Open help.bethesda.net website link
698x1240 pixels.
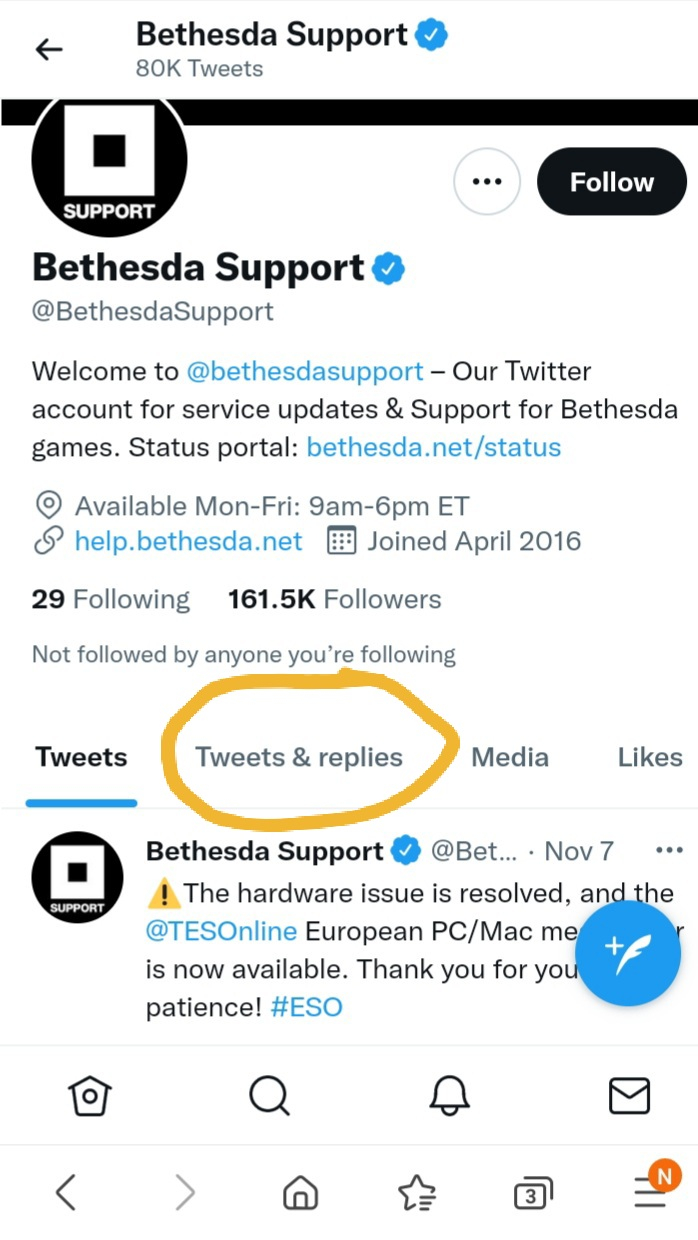(x=189, y=541)
